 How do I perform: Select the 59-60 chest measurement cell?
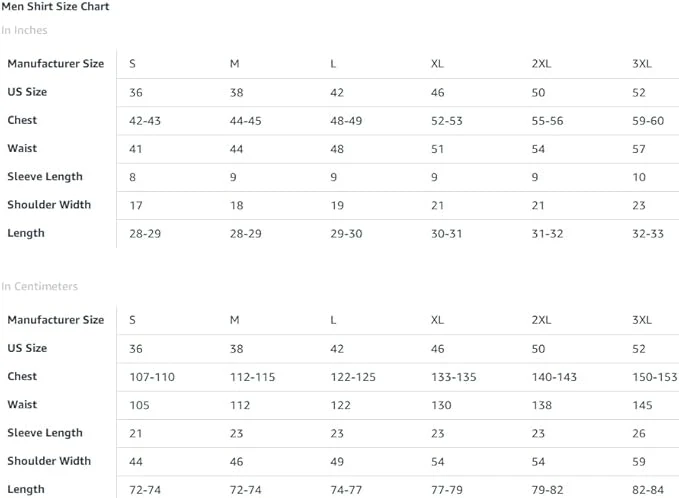(x=648, y=120)
